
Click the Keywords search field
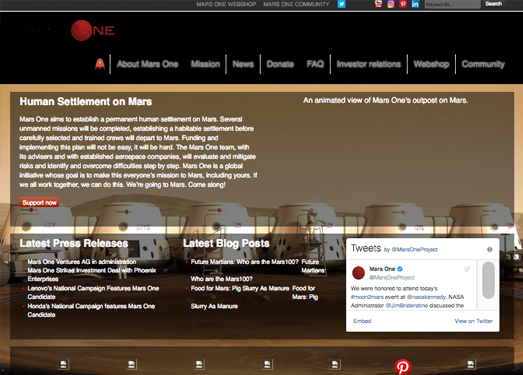[x=453, y=4]
